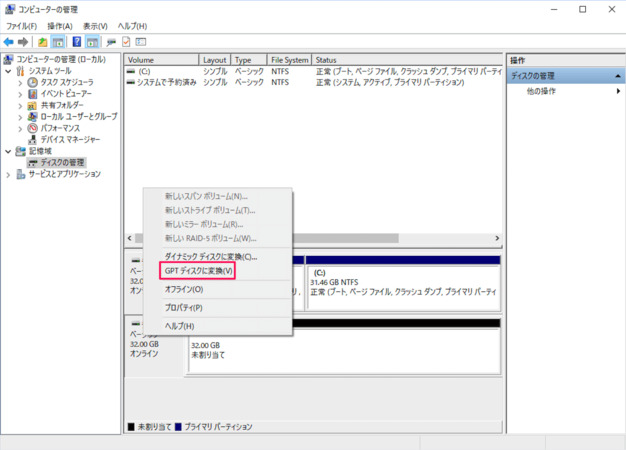Select ディスクの管理 in the tree

(57, 163)
